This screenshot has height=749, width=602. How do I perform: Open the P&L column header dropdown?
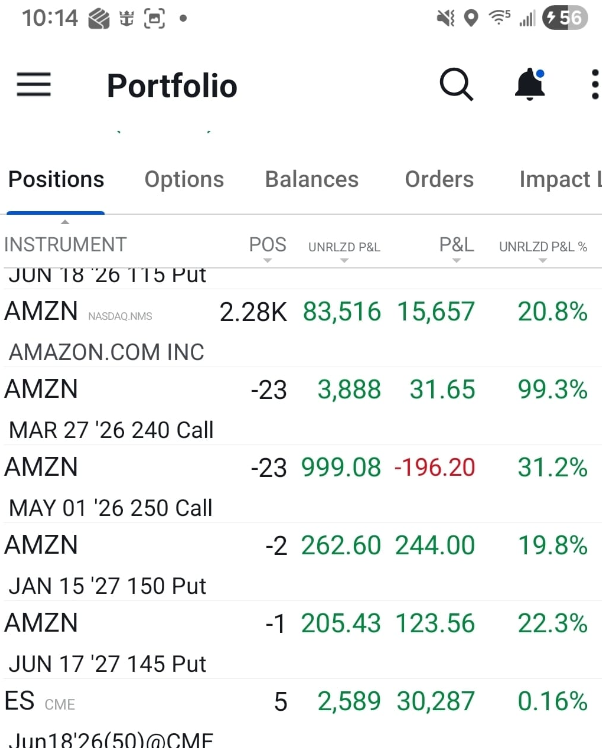click(457, 261)
